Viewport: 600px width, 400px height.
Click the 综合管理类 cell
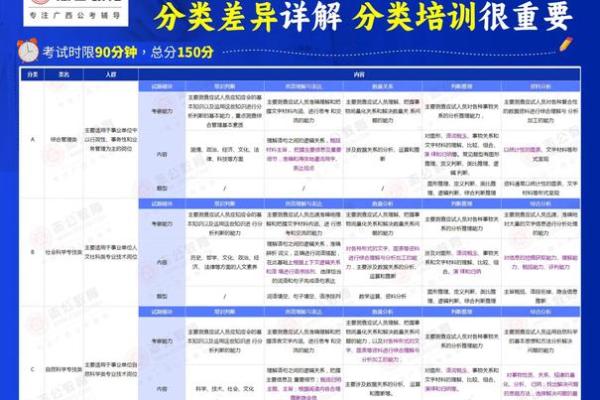64,140
